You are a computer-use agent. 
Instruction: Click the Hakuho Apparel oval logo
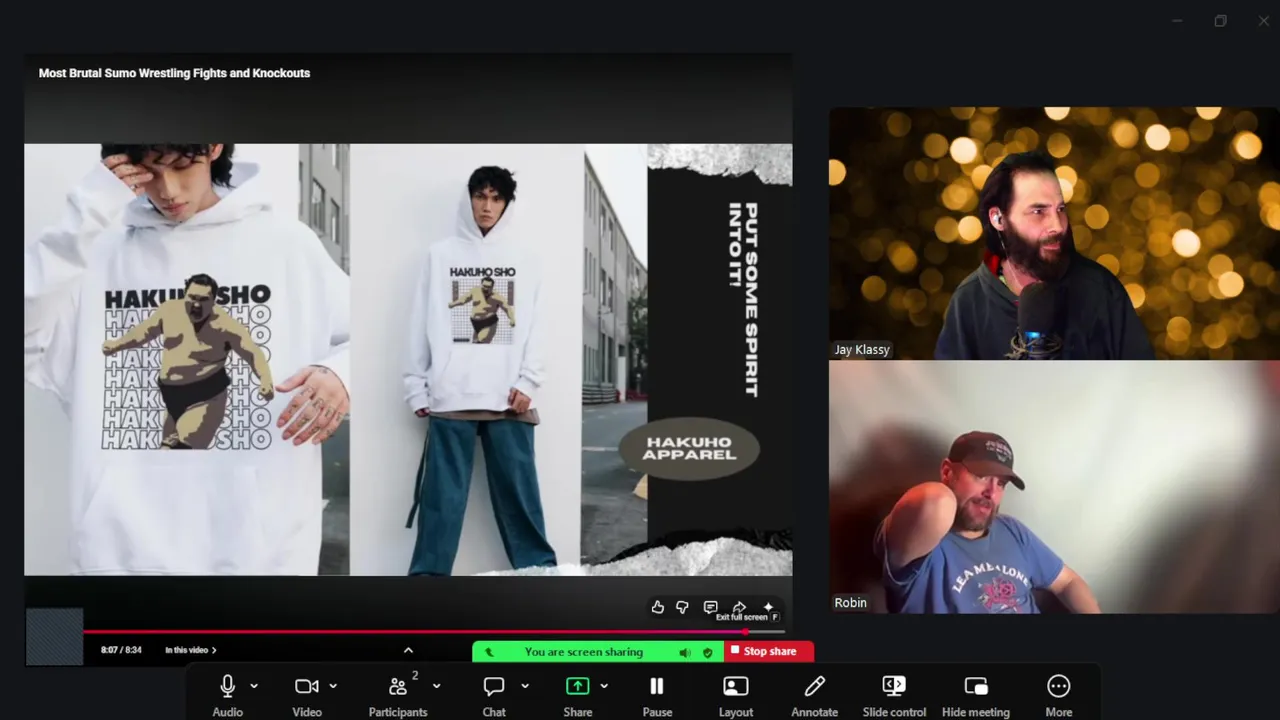click(688, 448)
